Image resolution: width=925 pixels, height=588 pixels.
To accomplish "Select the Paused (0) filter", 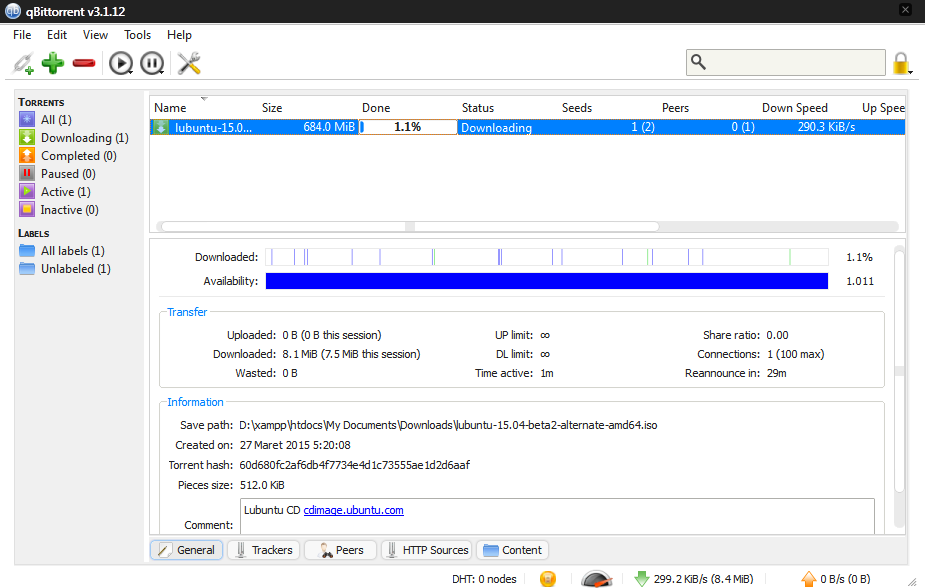I will pos(68,173).
